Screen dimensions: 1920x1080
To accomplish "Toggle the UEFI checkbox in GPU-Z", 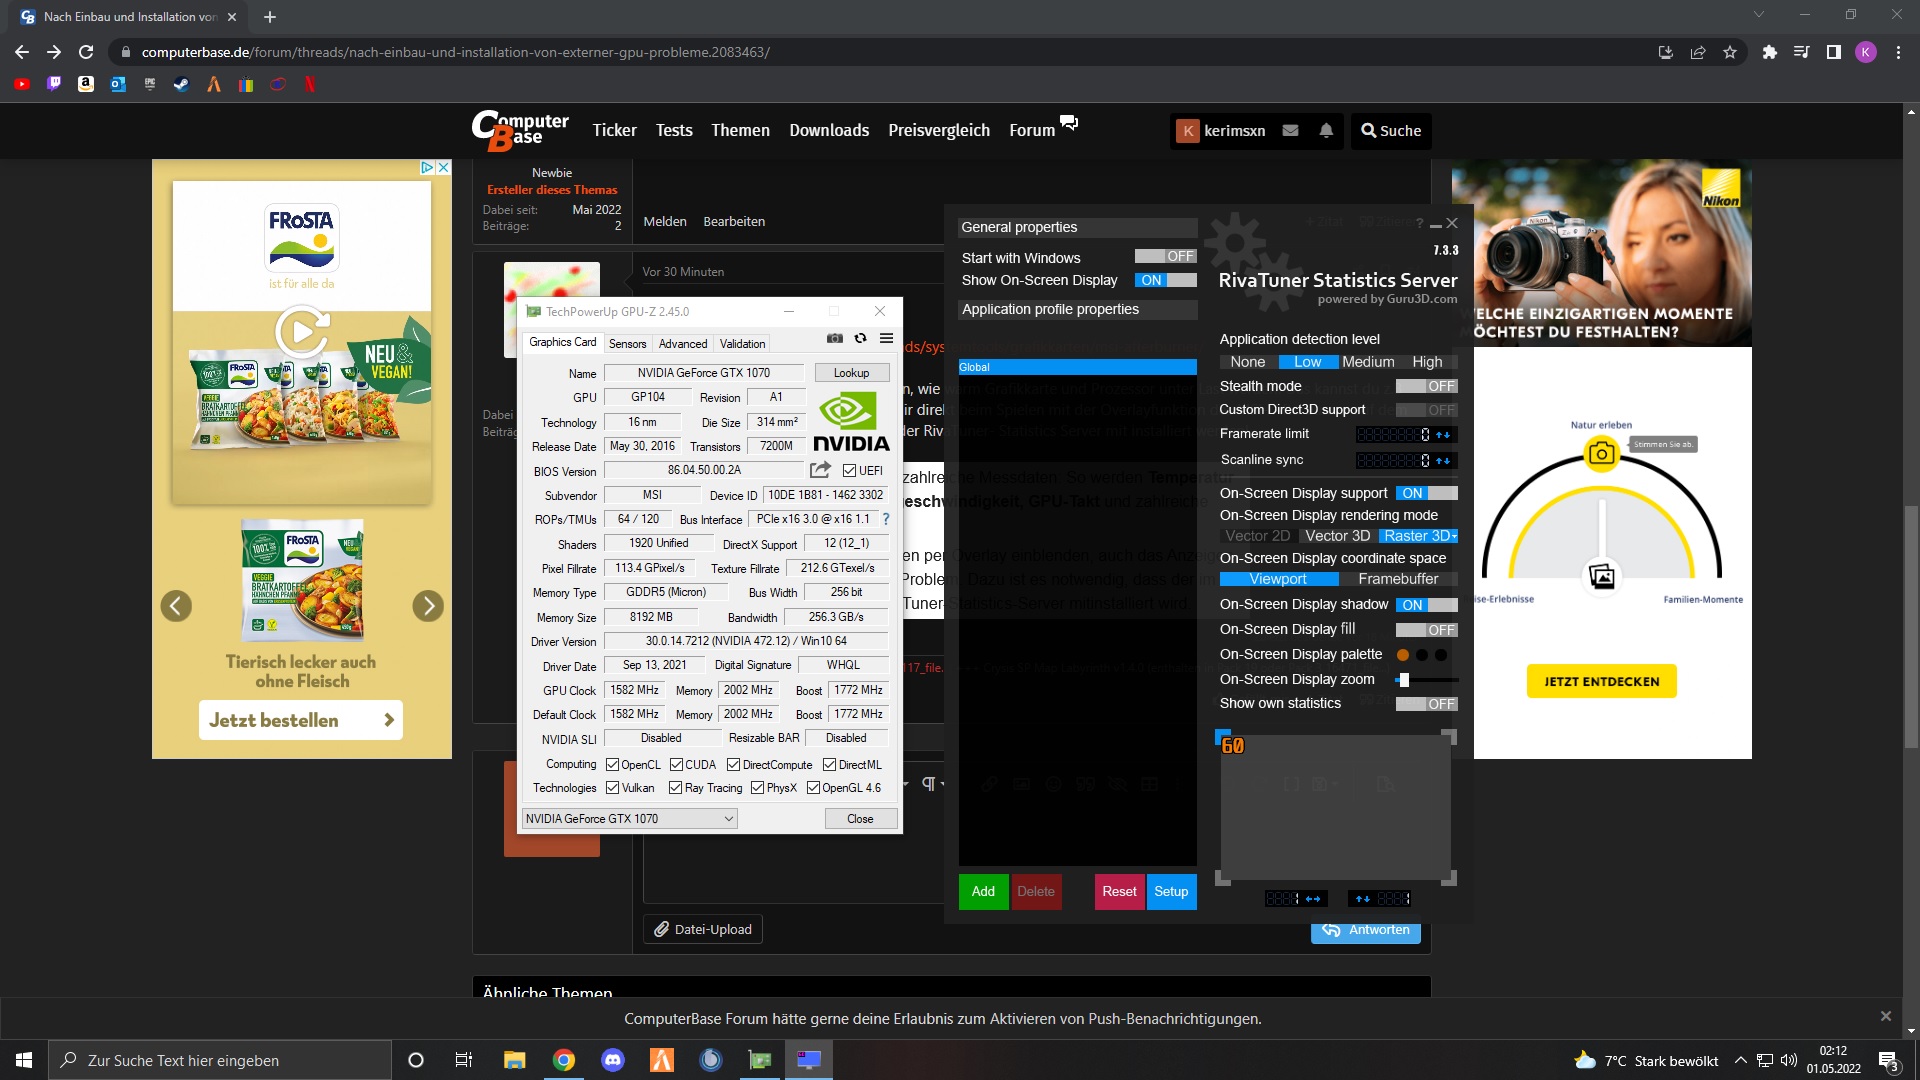I will click(849, 471).
